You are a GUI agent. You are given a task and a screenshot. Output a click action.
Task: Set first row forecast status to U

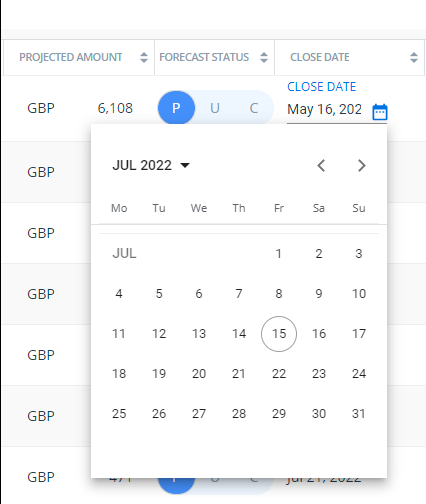pos(215,108)
